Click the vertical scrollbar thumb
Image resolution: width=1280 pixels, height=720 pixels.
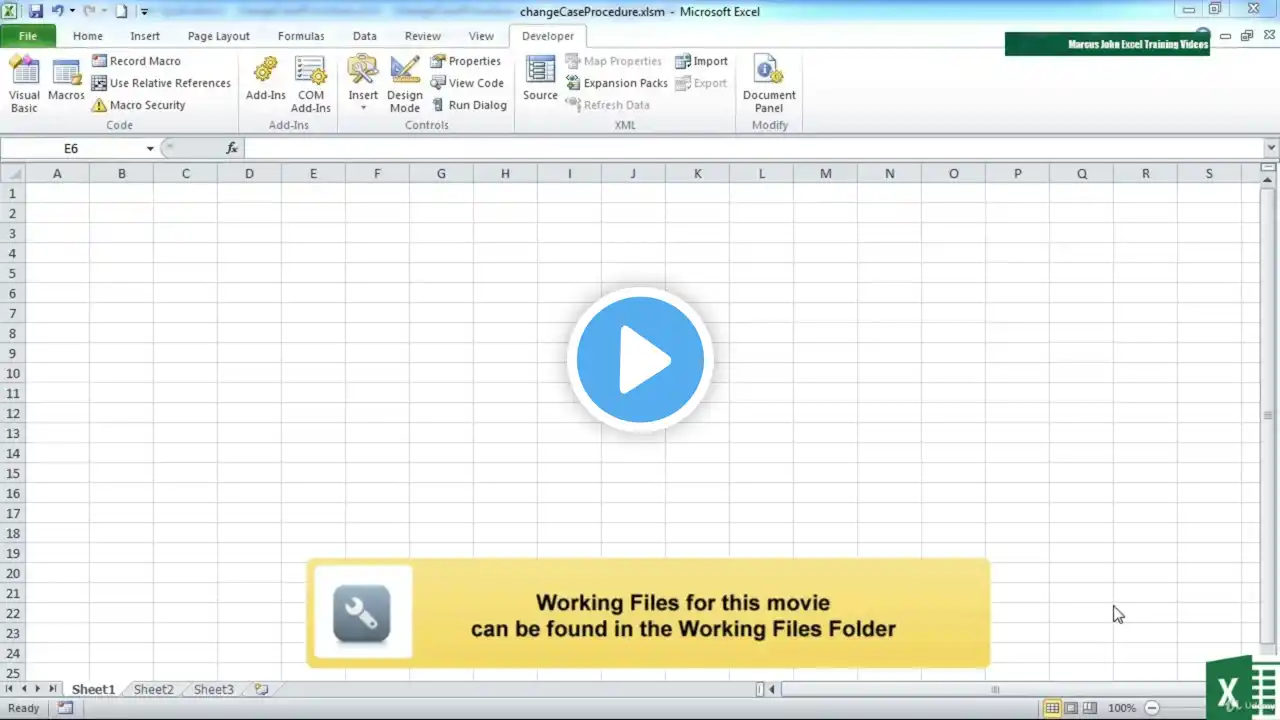[x=1269, y=414]
